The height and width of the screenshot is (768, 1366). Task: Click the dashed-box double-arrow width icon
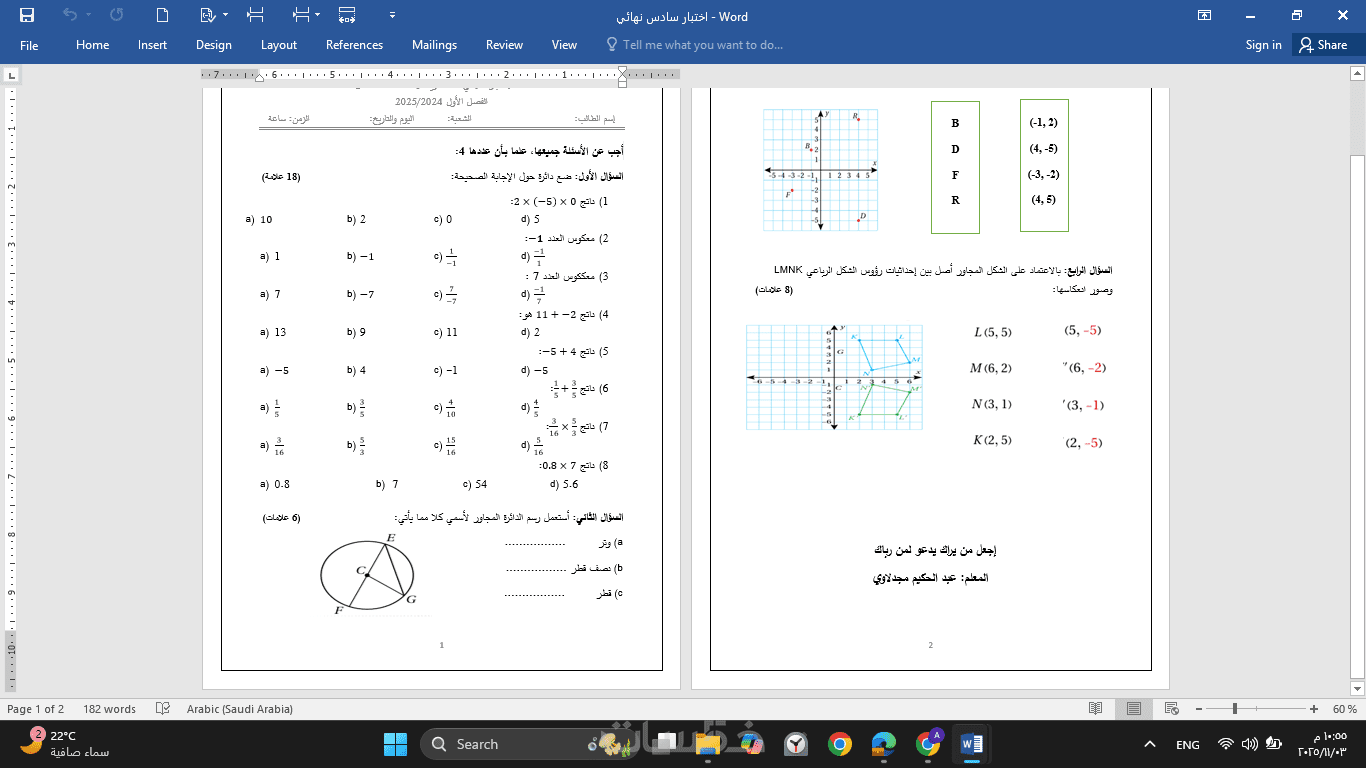(347, 16)
